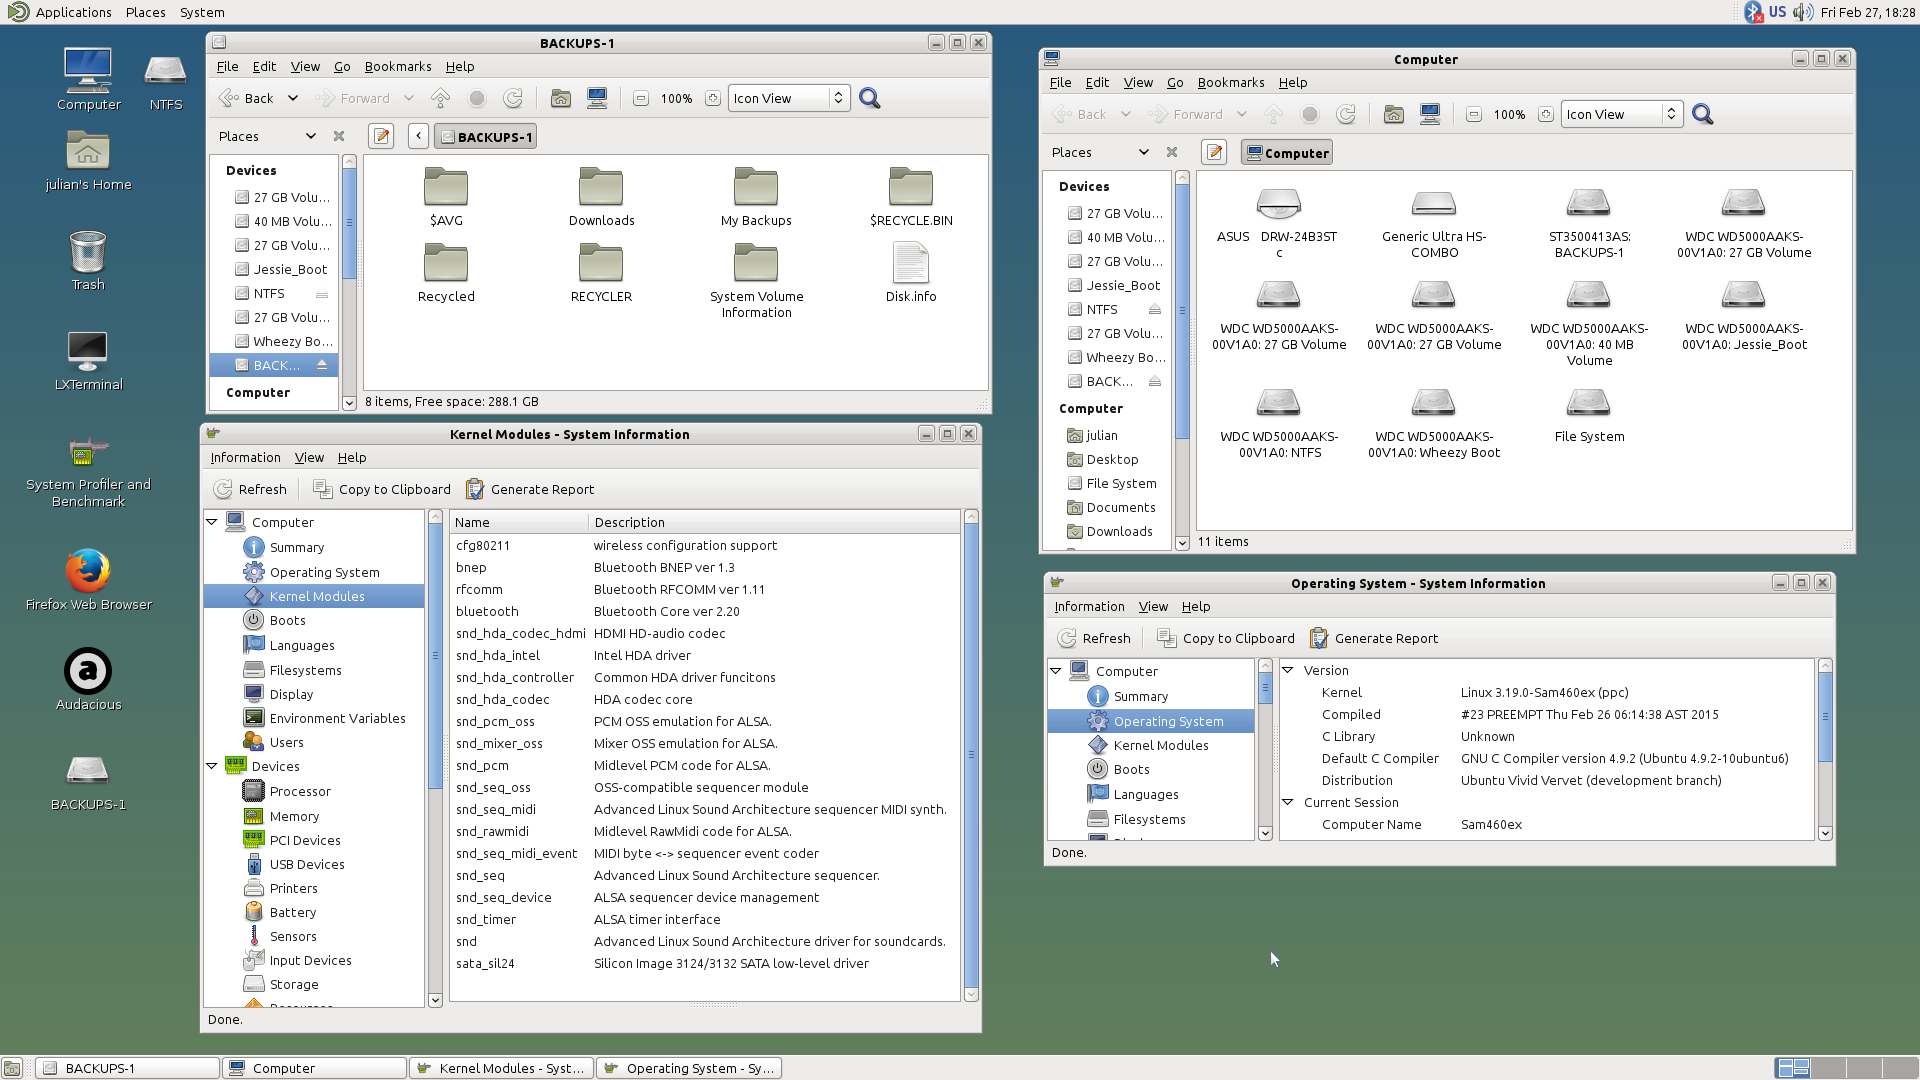This screenshot has height=1080, width=1920.
Task: Click Home folder icon in BACKUPS-1 toolbar
Action: click(x=561, y=98)
